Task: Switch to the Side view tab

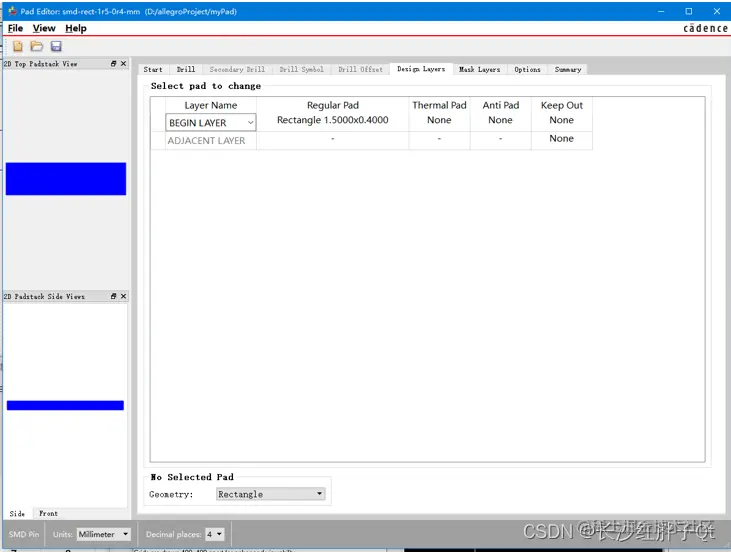Action: pyautogui.click(x=17, y=513)
